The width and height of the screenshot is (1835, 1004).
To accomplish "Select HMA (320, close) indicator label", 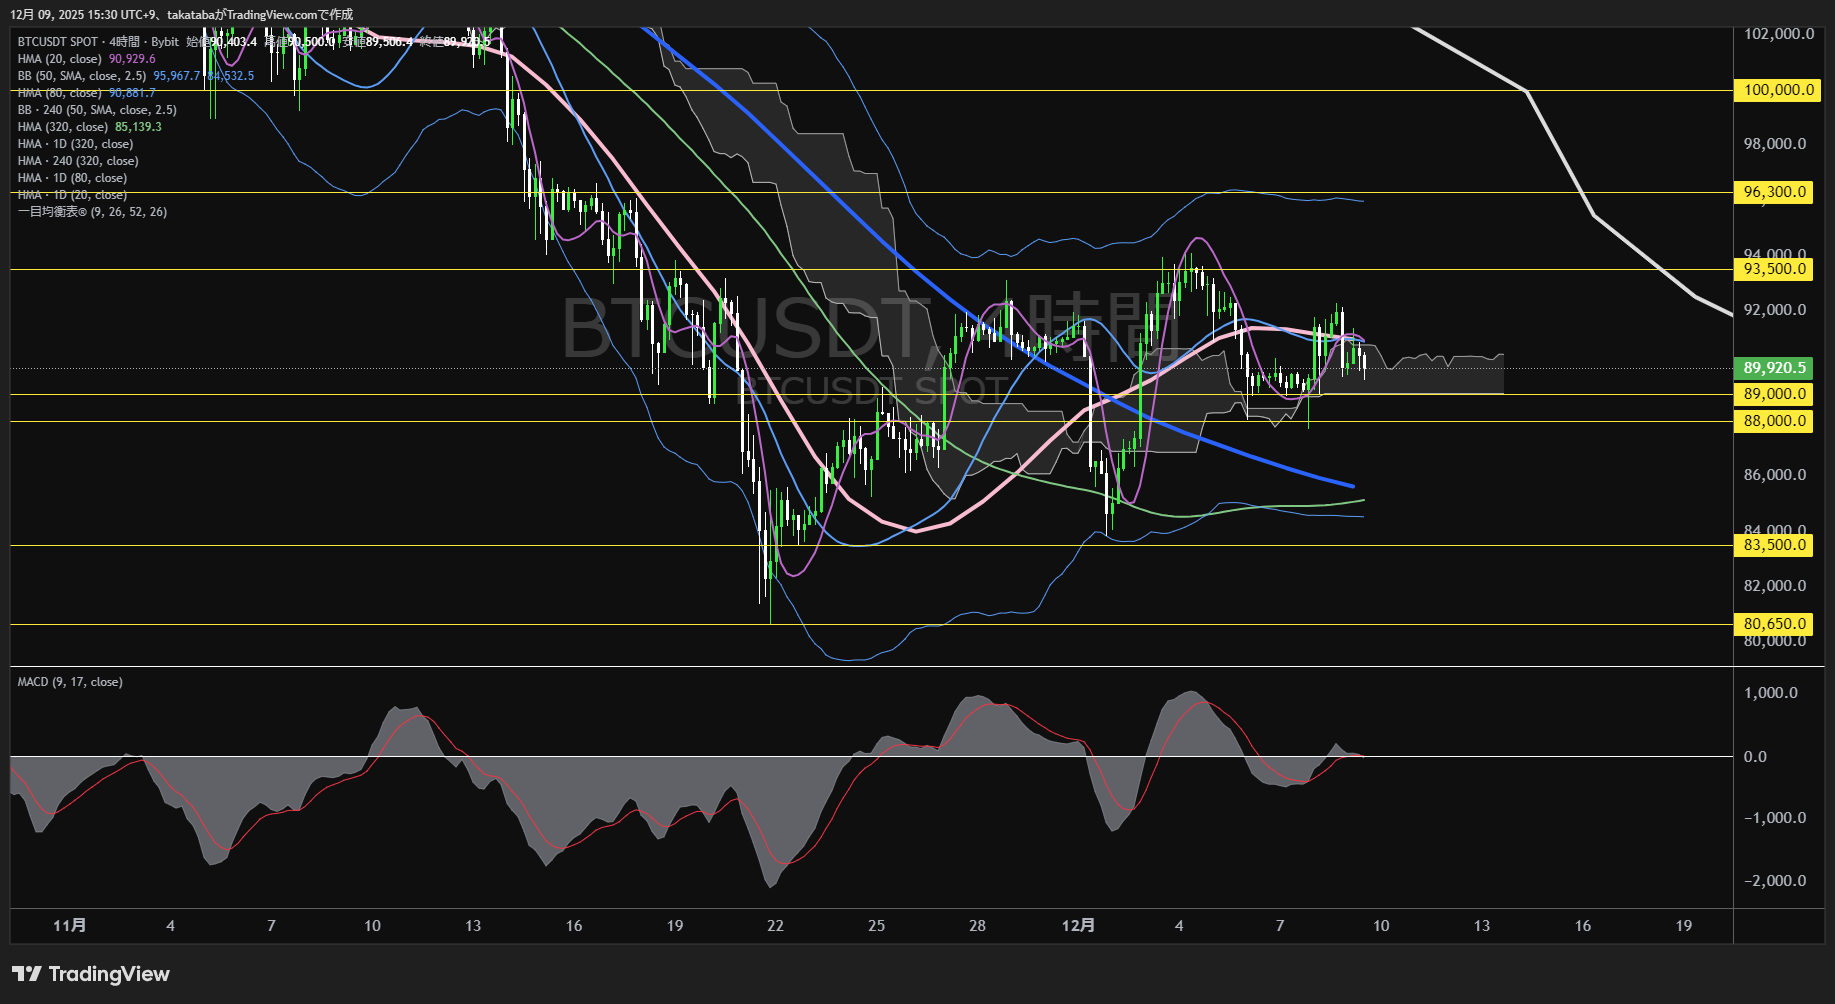I will pos(63,127).
